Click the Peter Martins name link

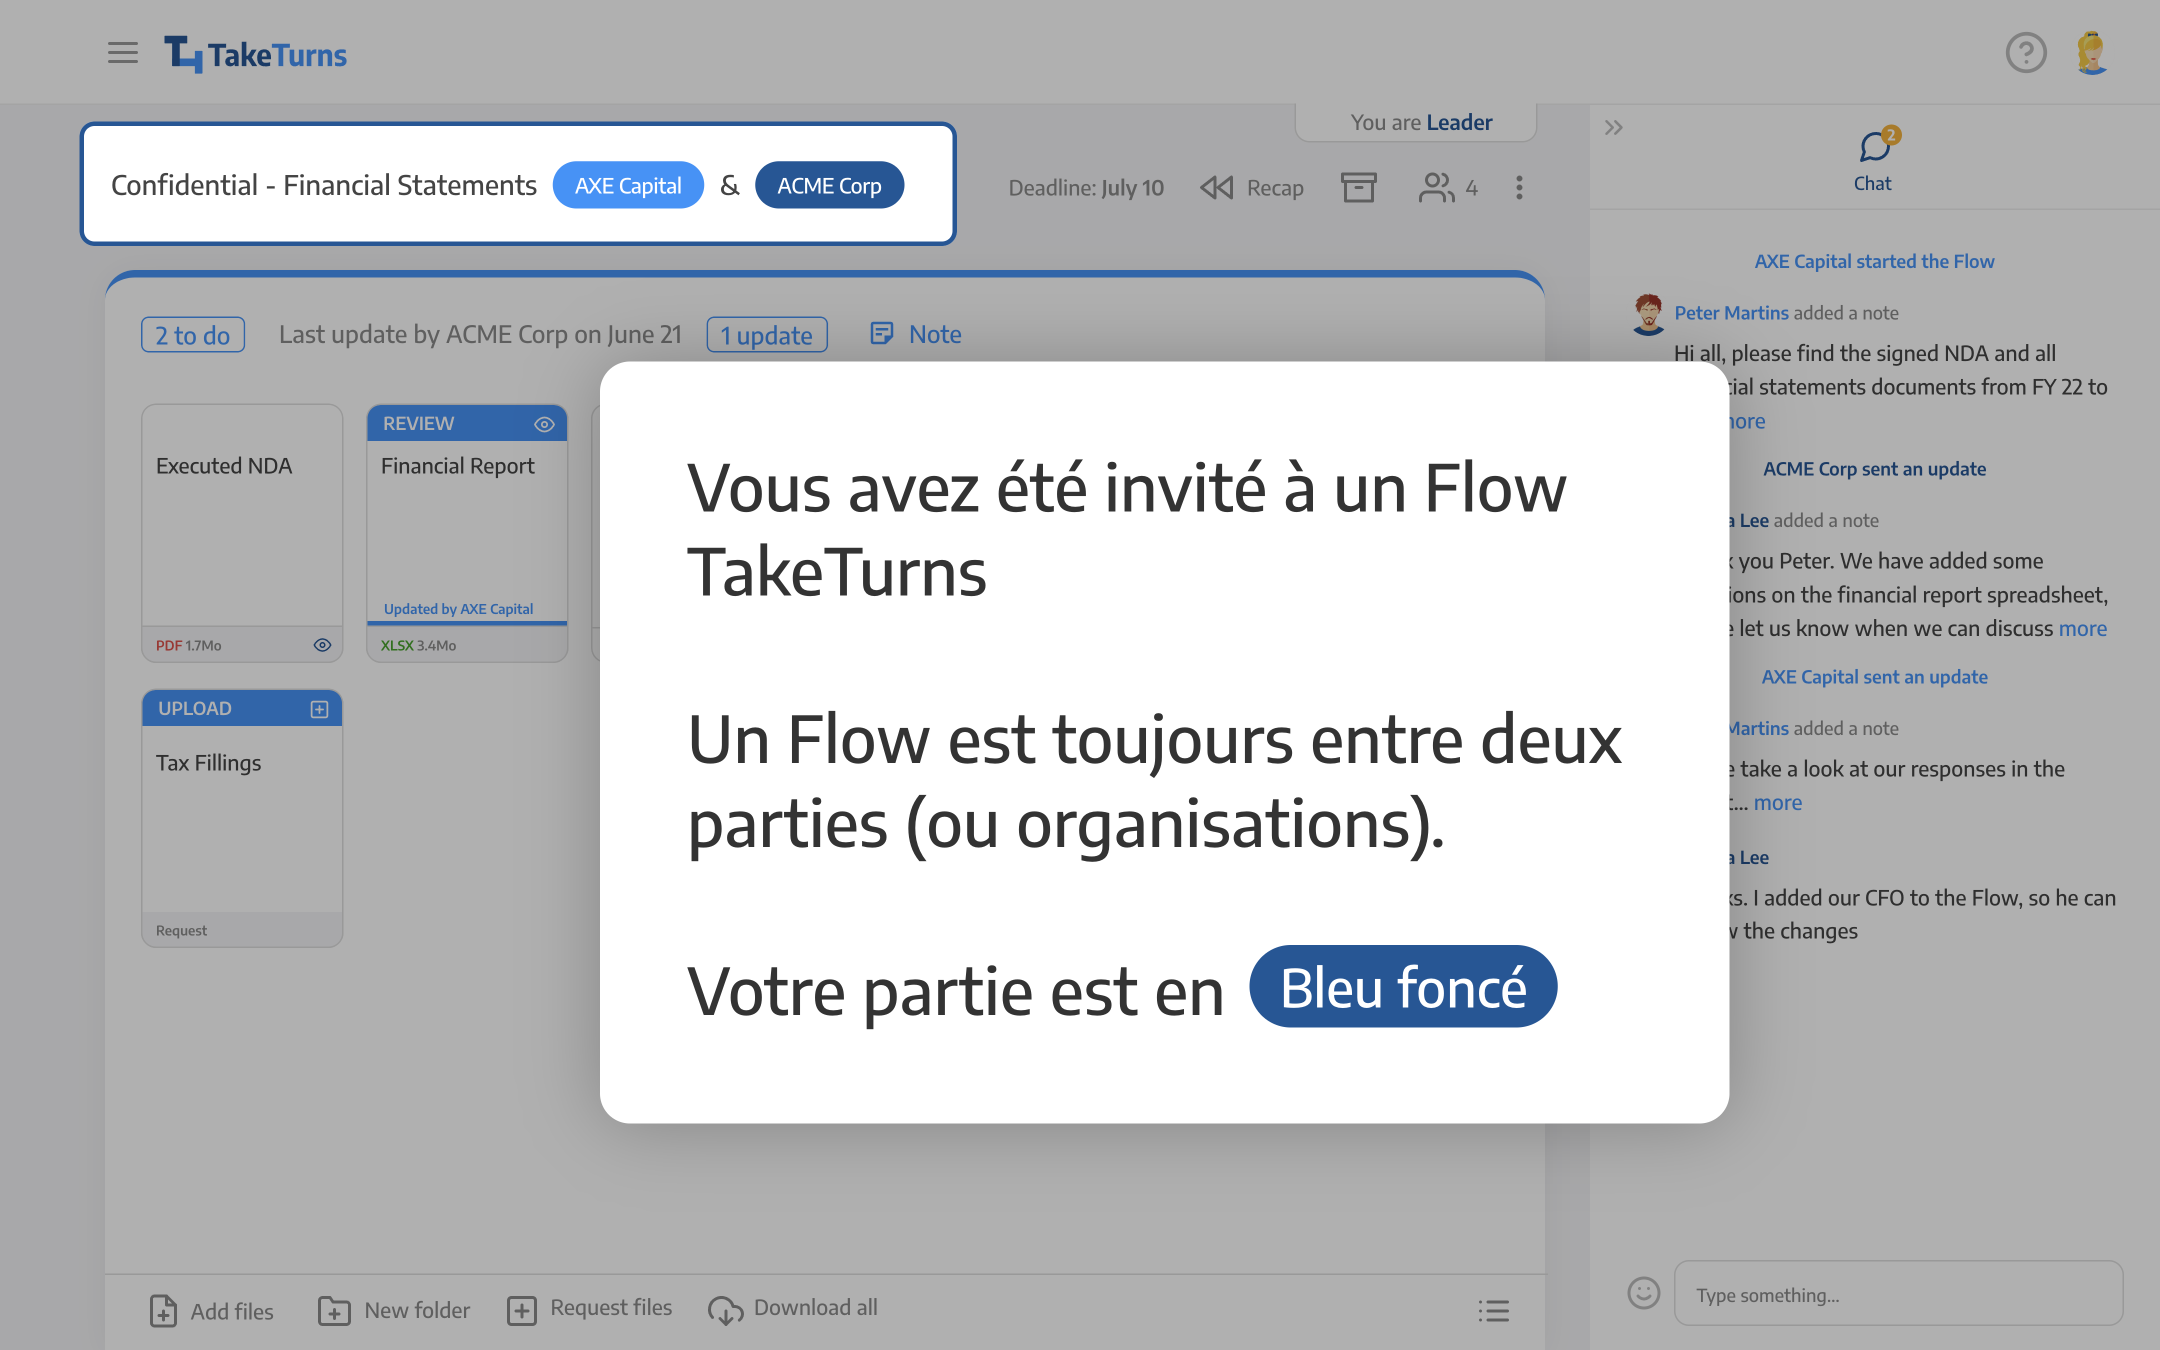(1731, 313)
